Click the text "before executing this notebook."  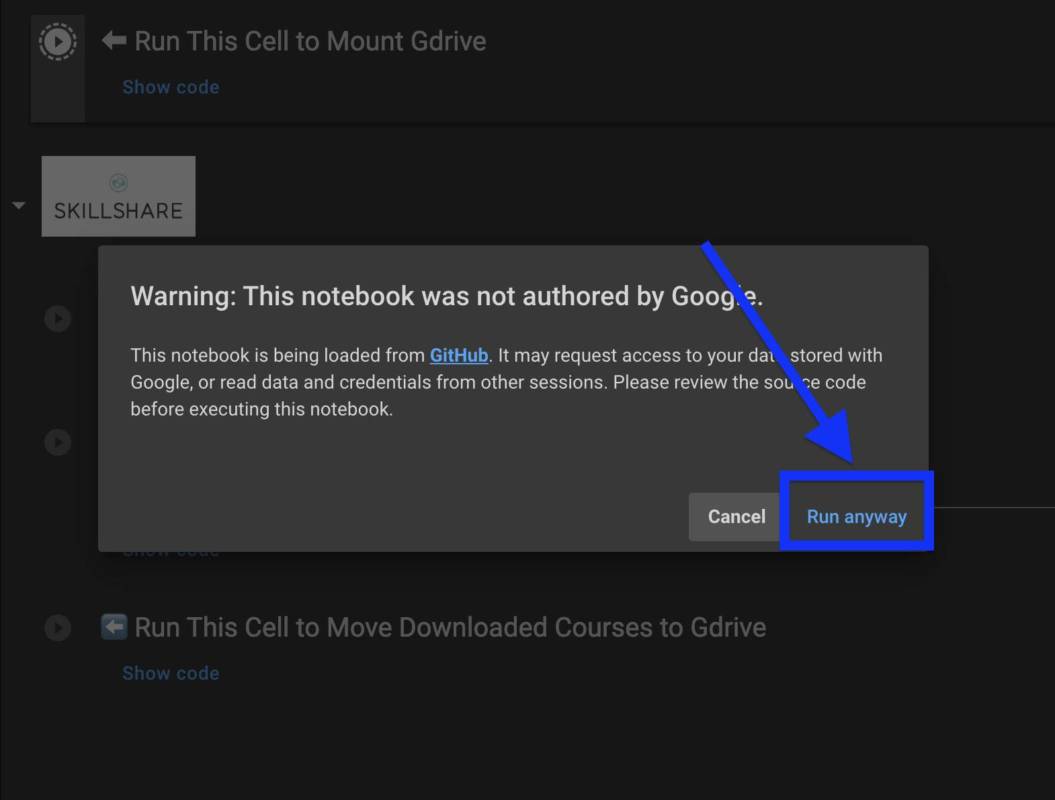[x=262, y=409]
